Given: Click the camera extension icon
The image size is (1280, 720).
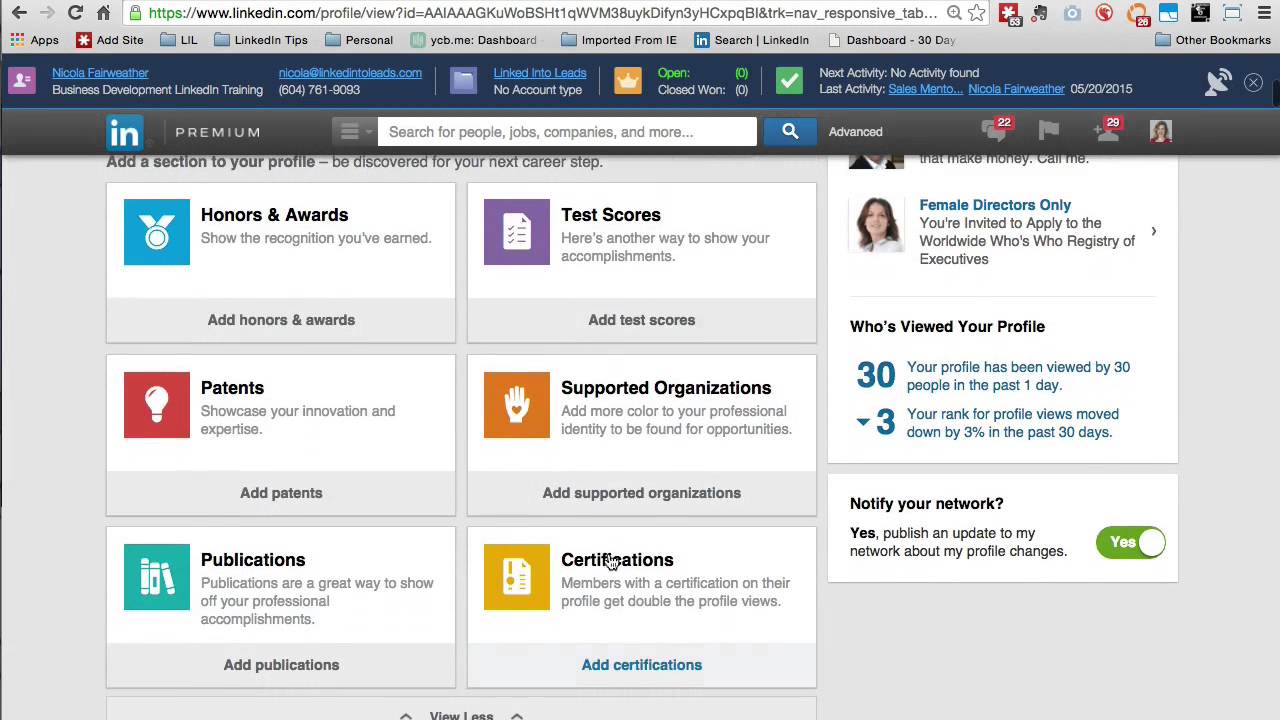Looking at the screenshot, I should pyautogui.click(x=1072, y=13).
